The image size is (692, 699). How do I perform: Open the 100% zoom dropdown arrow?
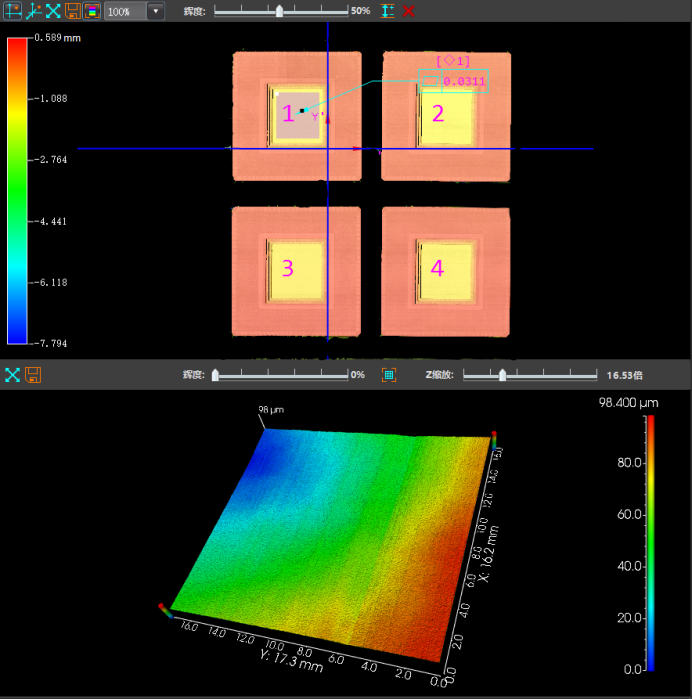[x=156, y=11]
